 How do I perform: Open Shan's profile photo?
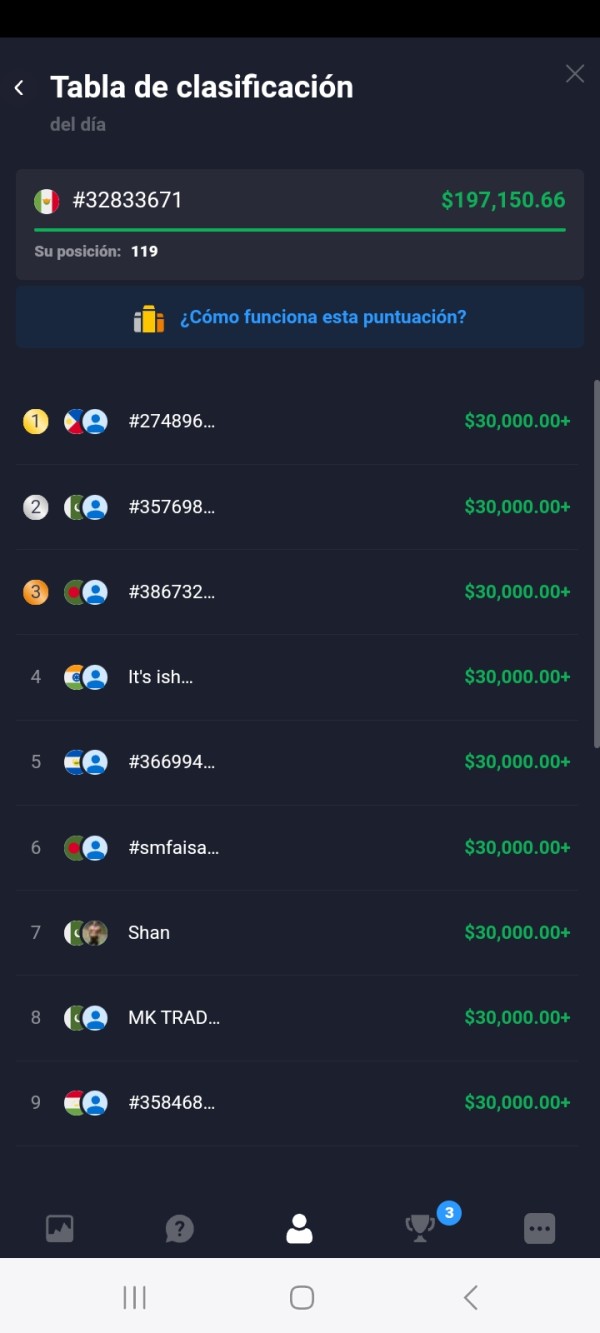coord(95,933)
